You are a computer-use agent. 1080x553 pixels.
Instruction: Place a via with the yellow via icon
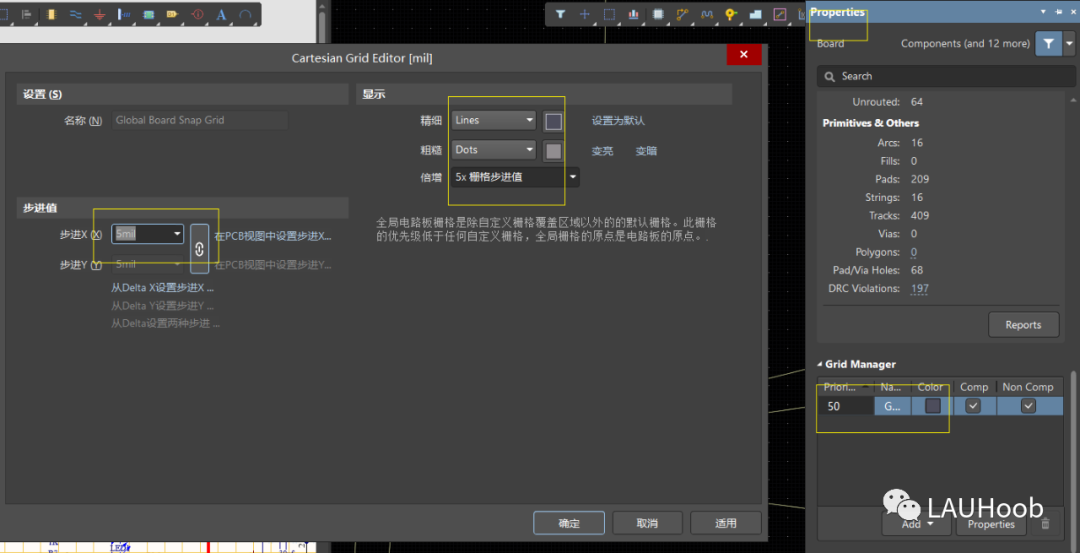731,14
